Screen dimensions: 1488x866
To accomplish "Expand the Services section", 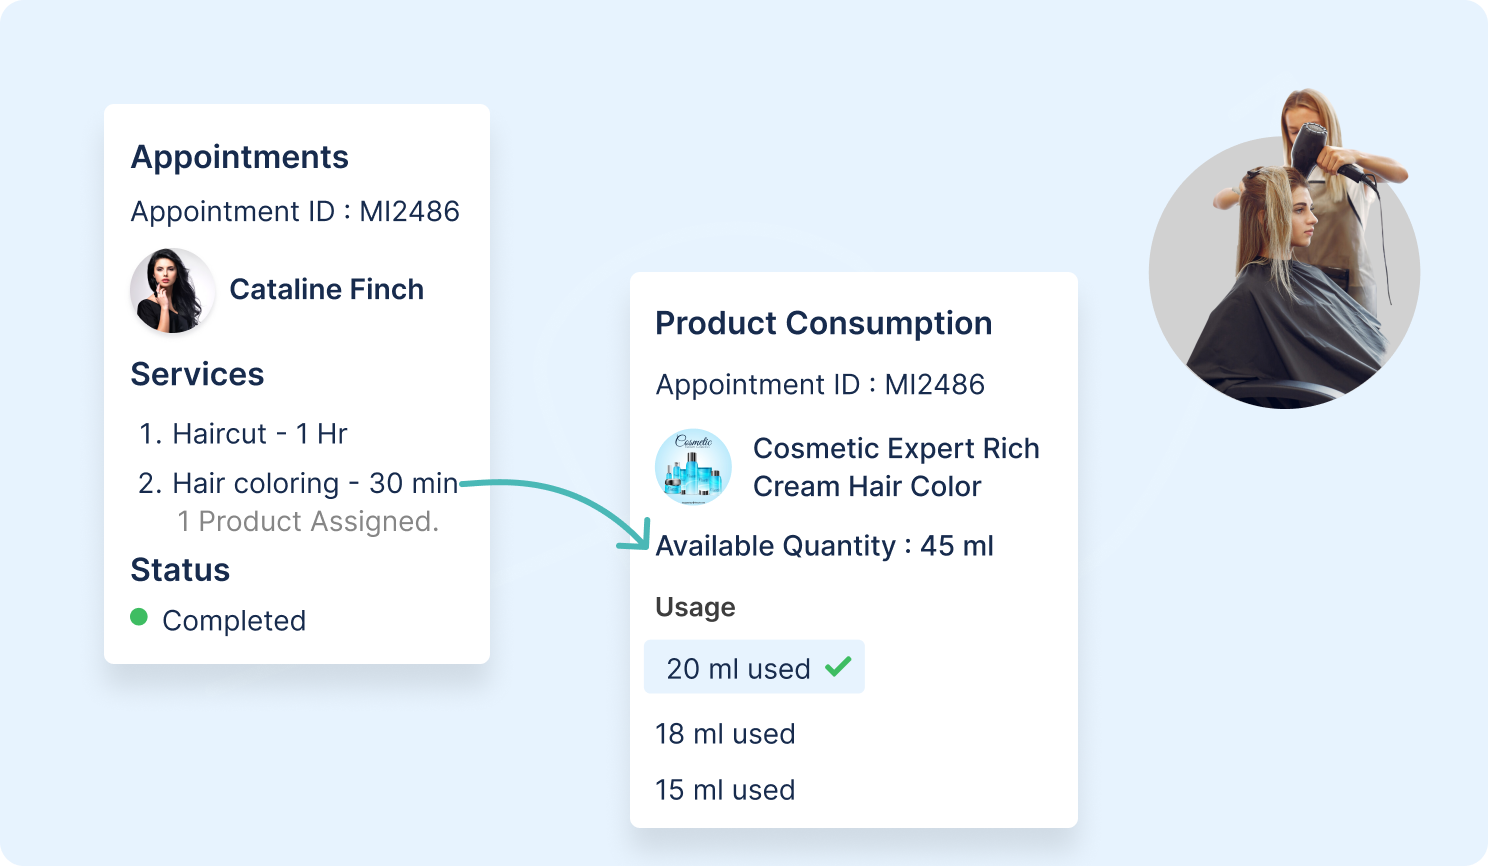I will pyautogui.click(x=197, y=374).
